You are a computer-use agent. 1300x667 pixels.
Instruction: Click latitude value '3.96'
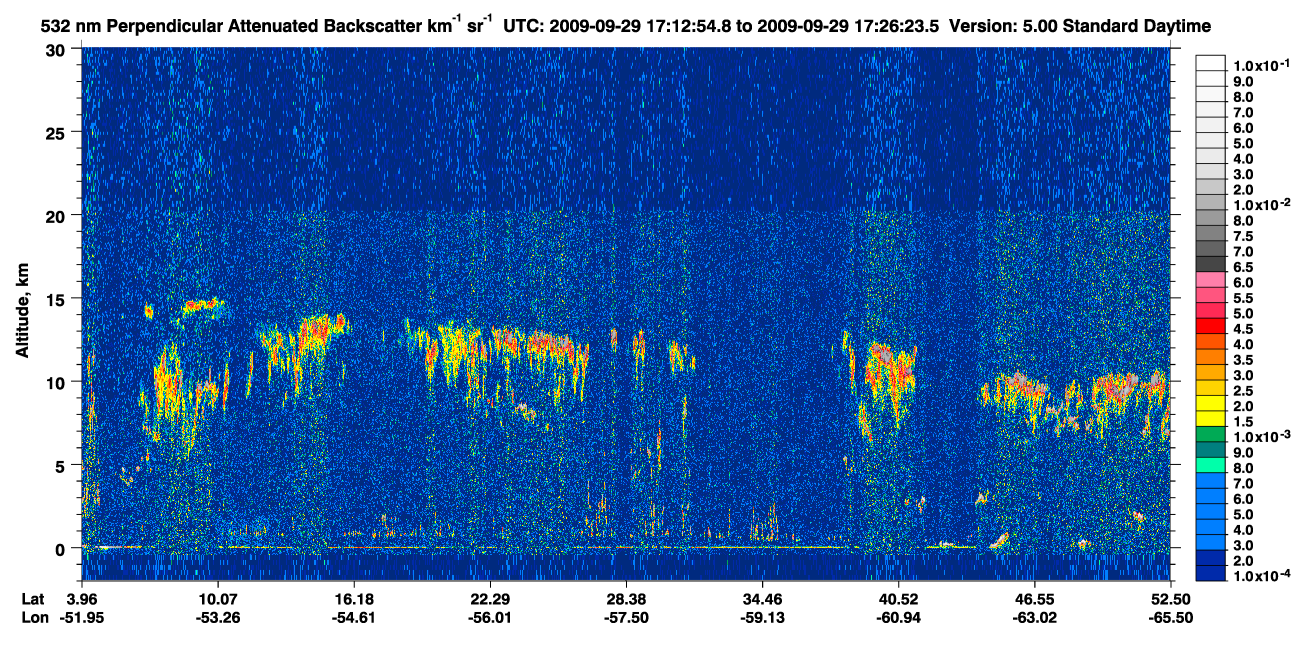82,598
